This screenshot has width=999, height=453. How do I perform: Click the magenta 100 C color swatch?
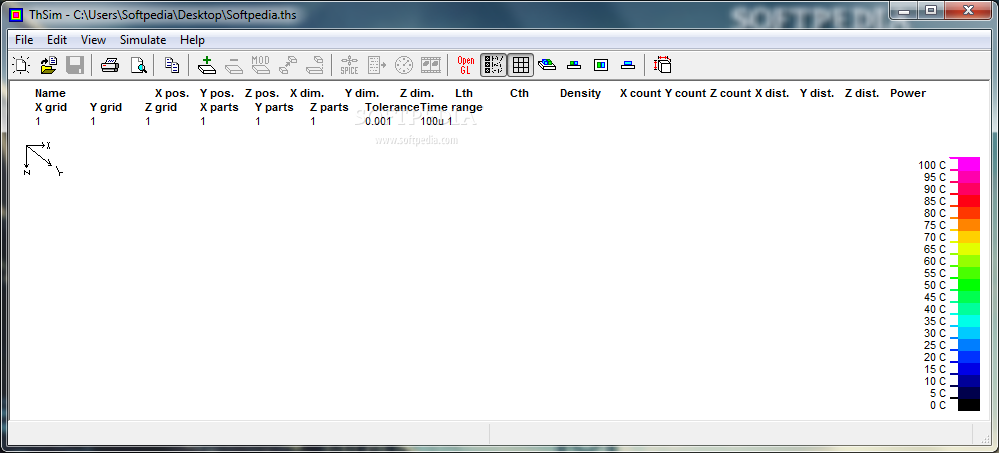point(969,164)
